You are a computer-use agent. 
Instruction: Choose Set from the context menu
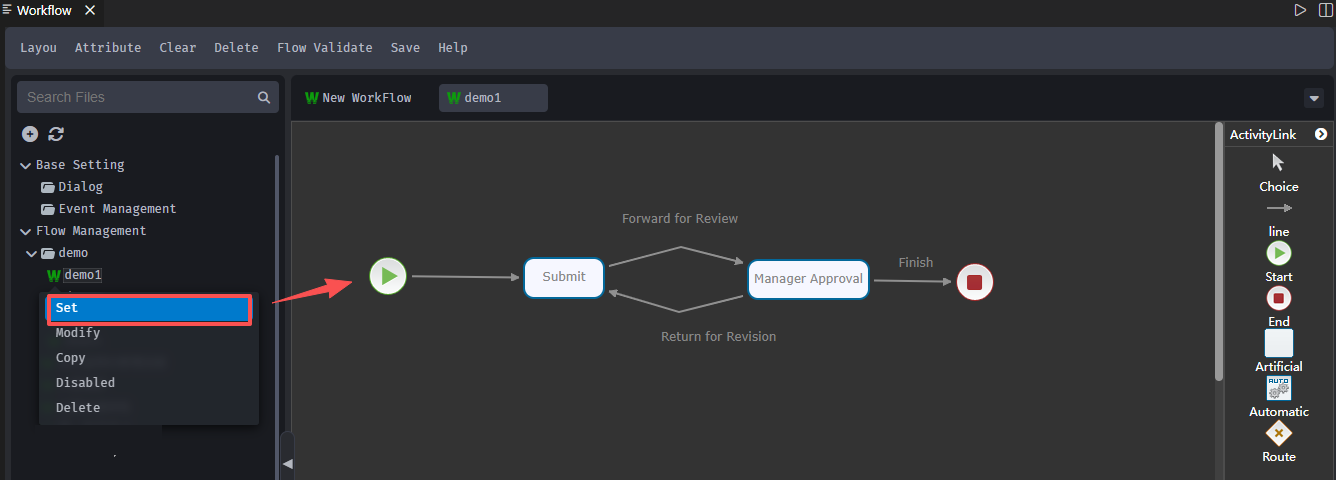click(x=149, y=309)
